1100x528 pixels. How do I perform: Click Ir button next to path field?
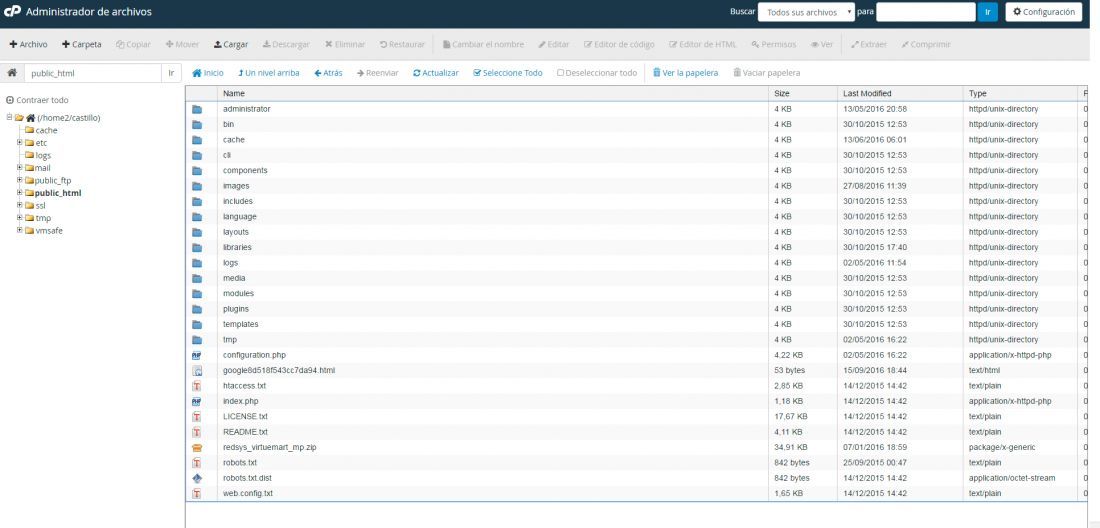(x=172, y=73)
